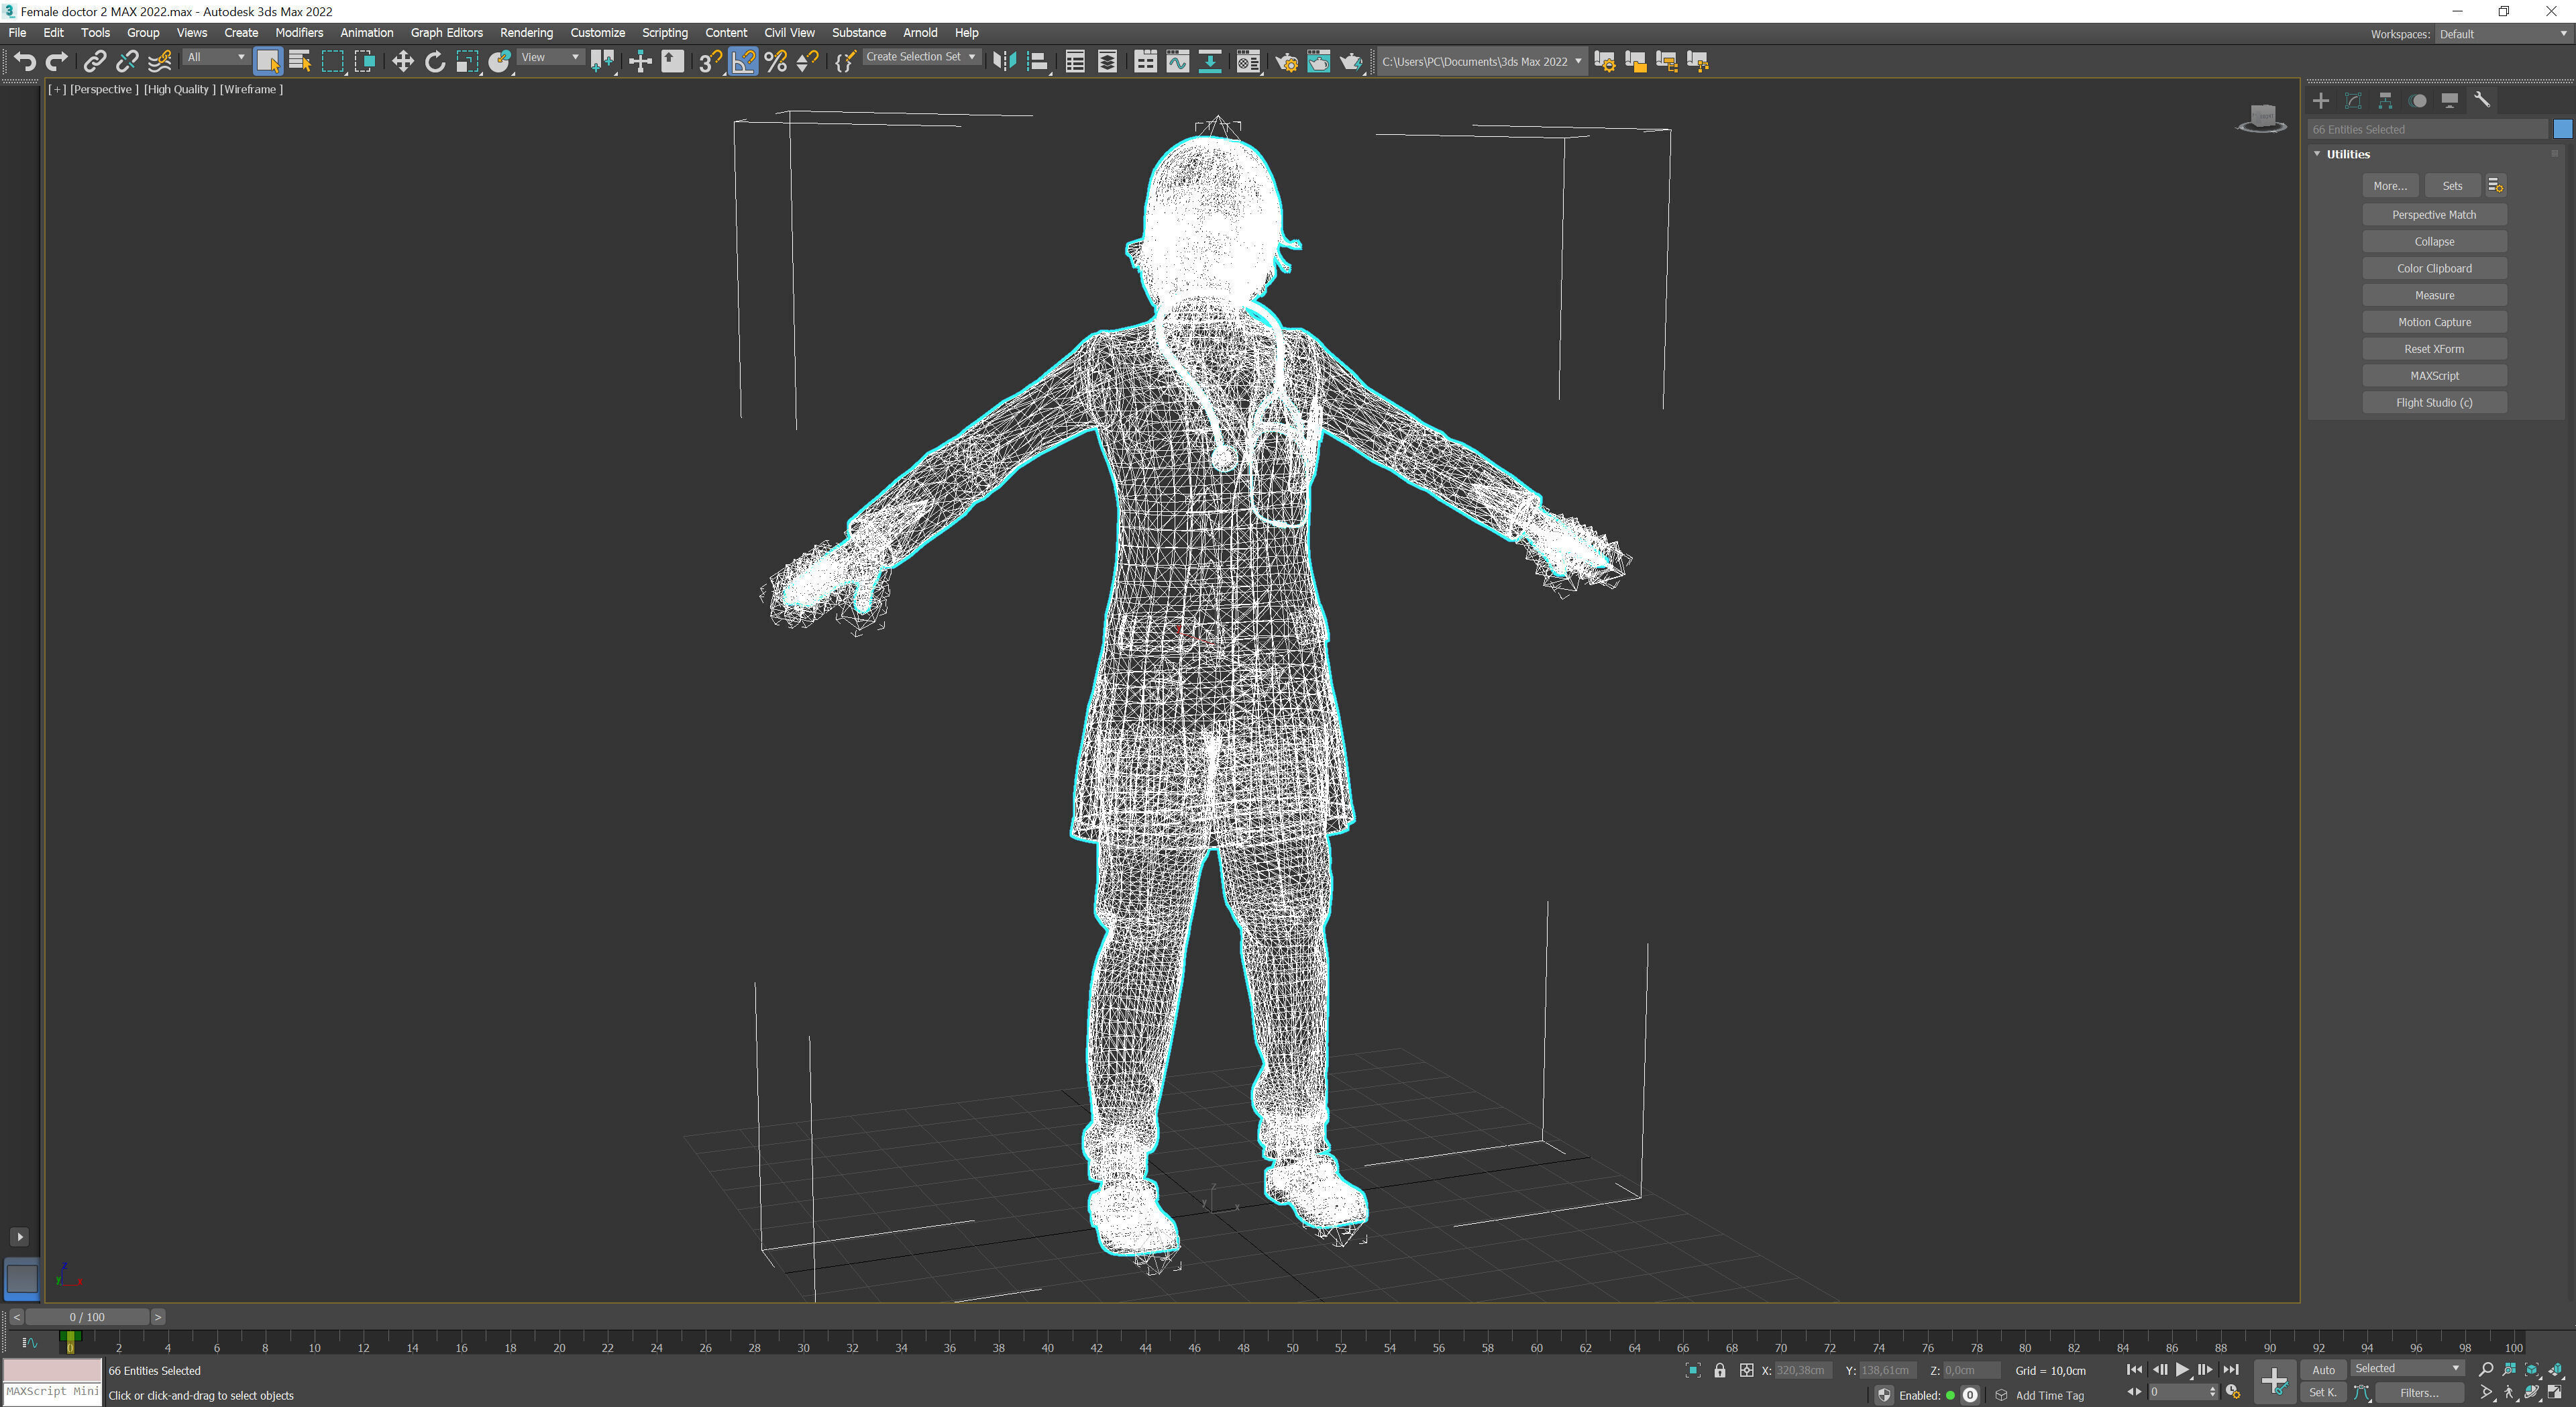Toggle the Select Object tool
This screenshot has width=2576, height=1407.
(268, 62)
